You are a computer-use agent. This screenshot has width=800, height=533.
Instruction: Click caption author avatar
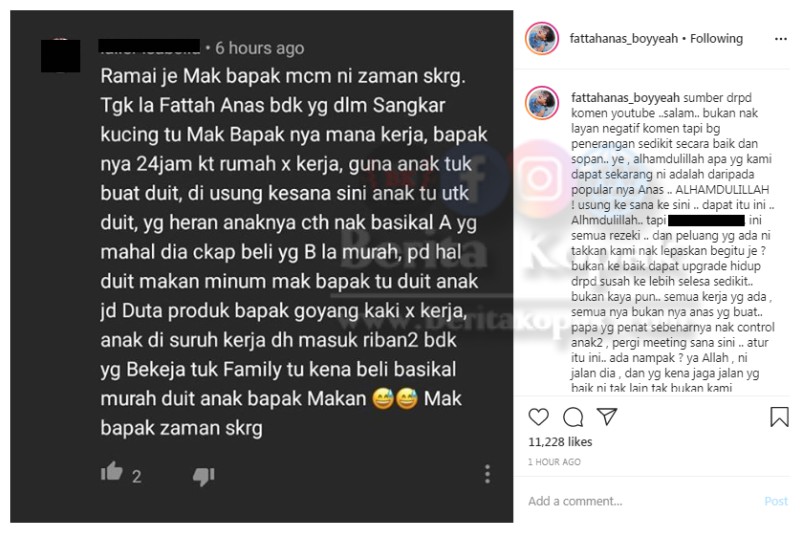coord(542,103)
